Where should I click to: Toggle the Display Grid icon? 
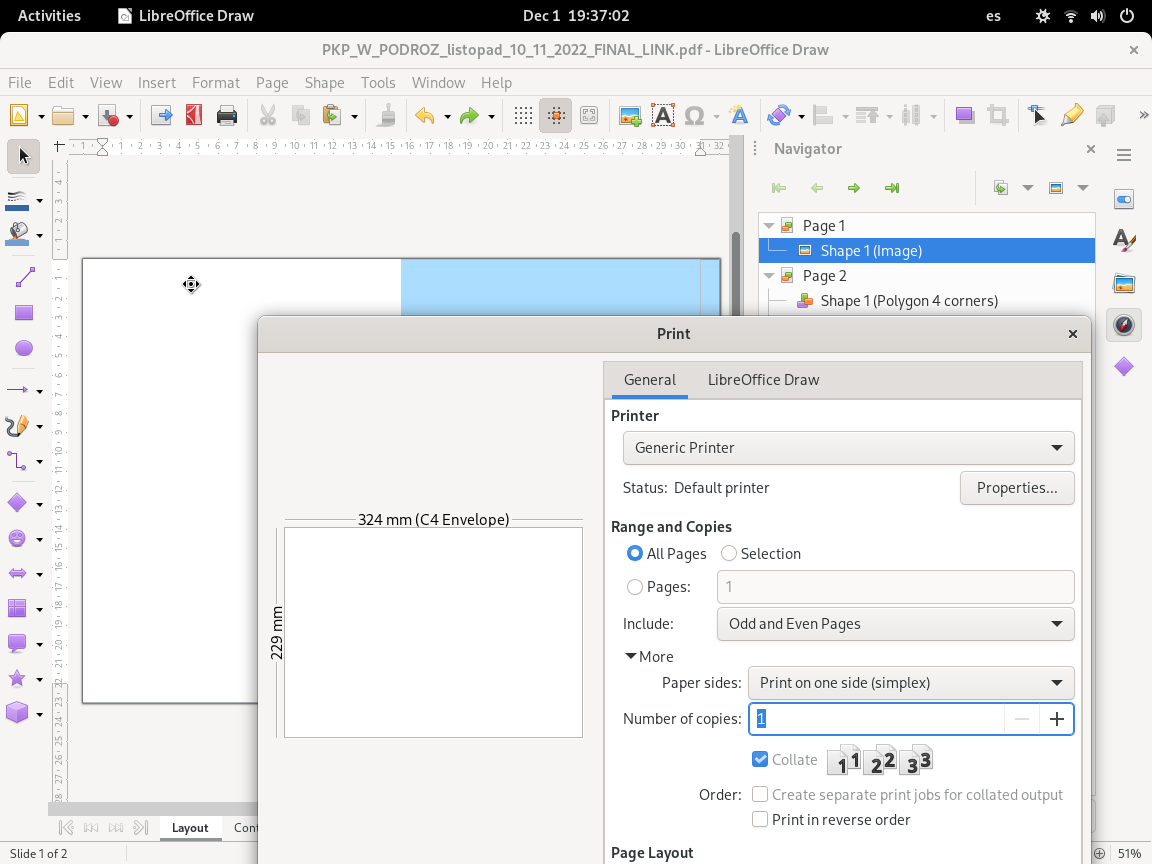pyautogui.click(x=523, y=115)
